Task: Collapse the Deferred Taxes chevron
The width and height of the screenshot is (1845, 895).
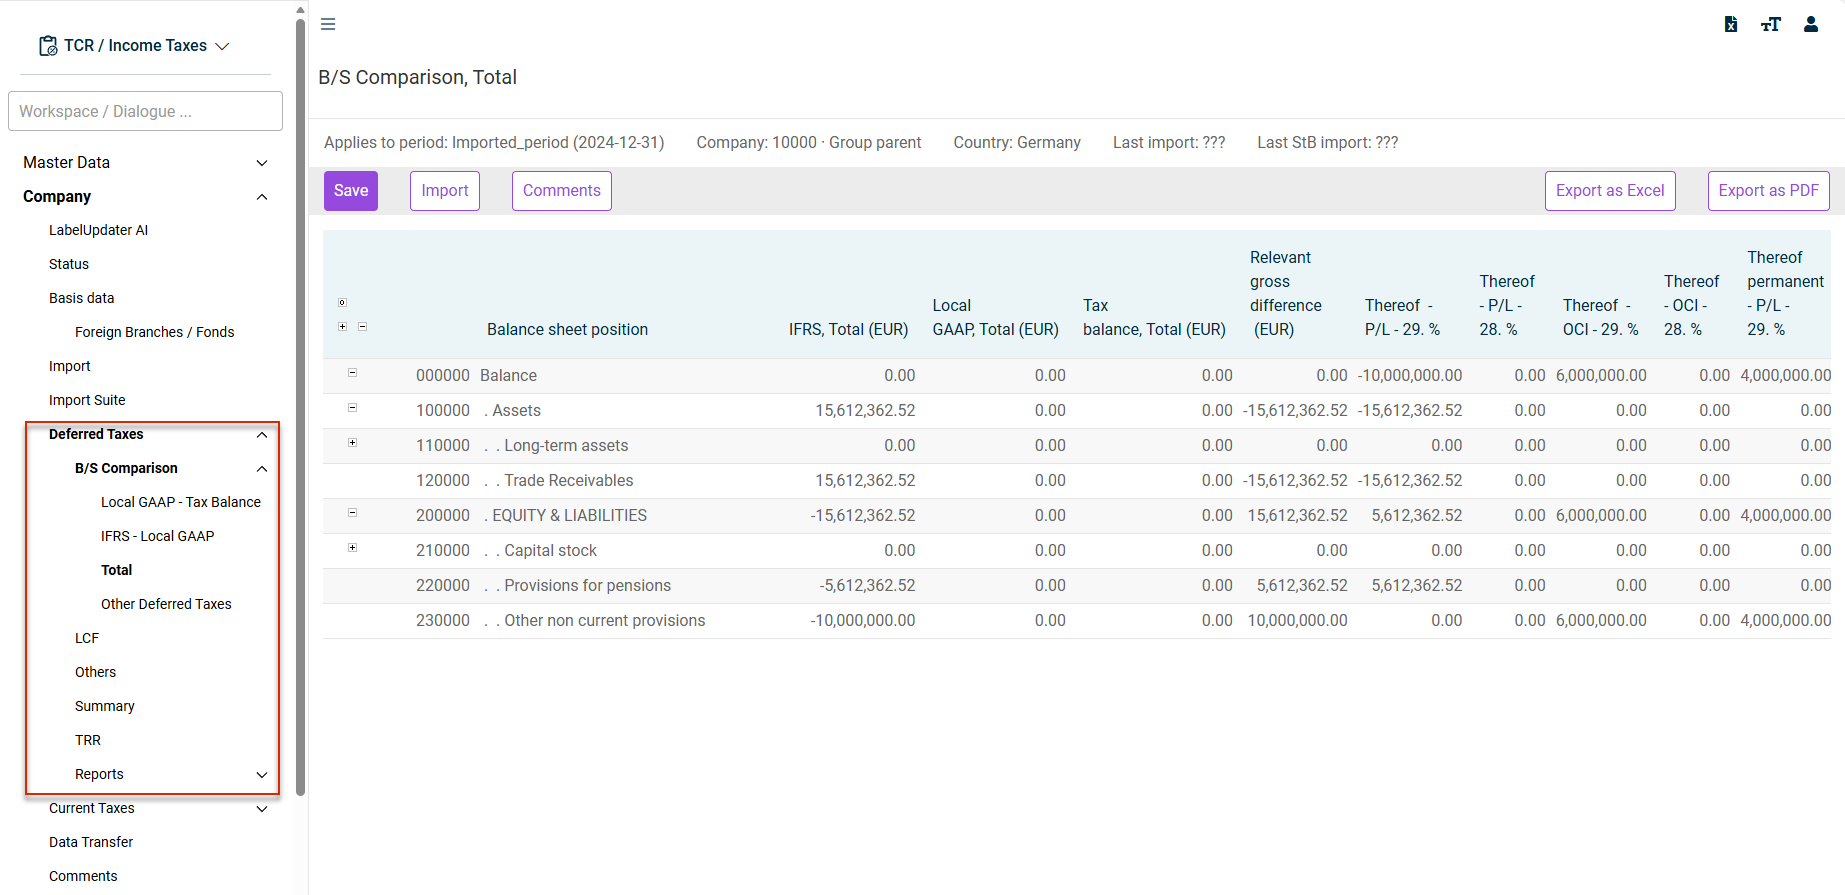Action: (262, 435)
